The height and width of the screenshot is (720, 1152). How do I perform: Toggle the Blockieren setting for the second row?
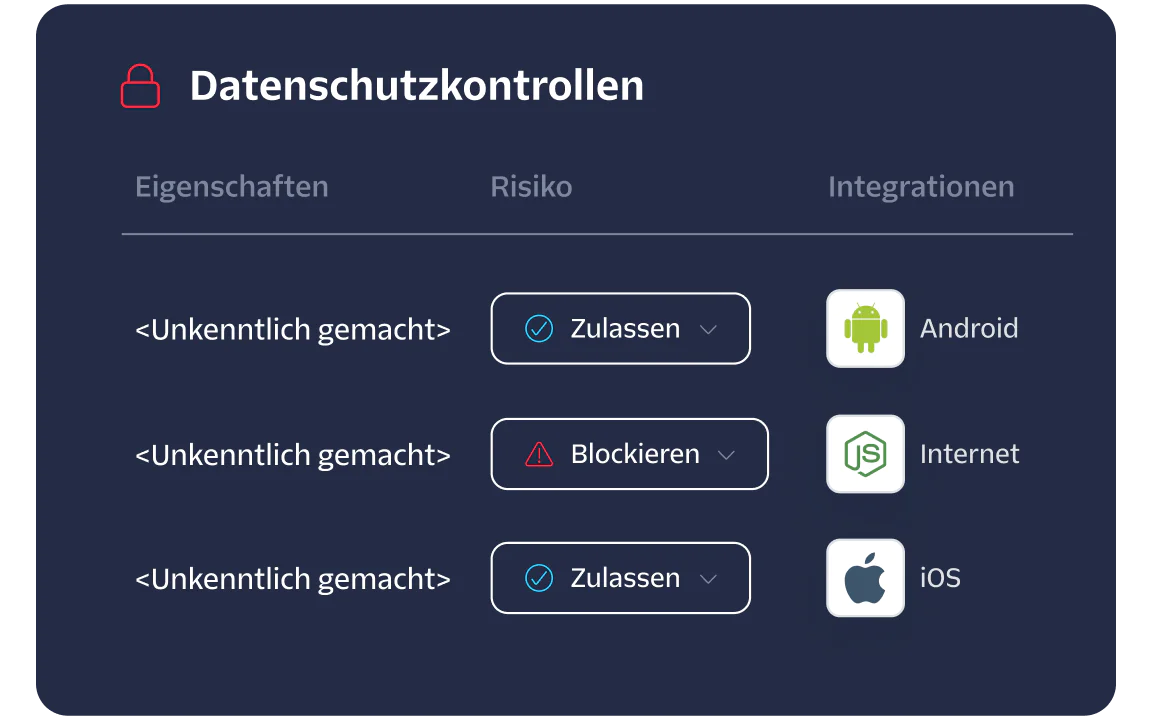tap(629, 453)
